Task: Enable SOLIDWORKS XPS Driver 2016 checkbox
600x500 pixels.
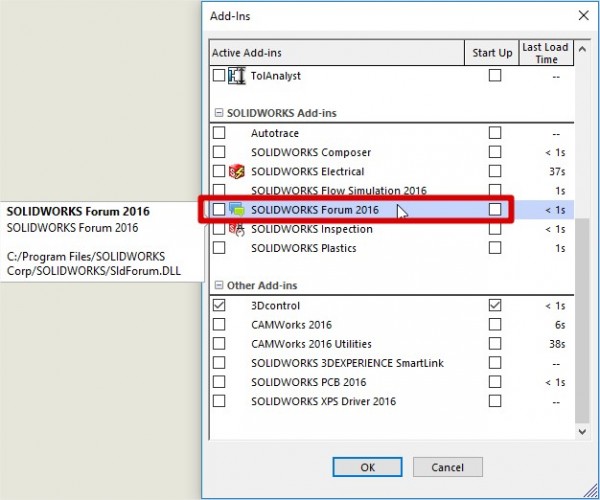Action: tap(219, 401)
